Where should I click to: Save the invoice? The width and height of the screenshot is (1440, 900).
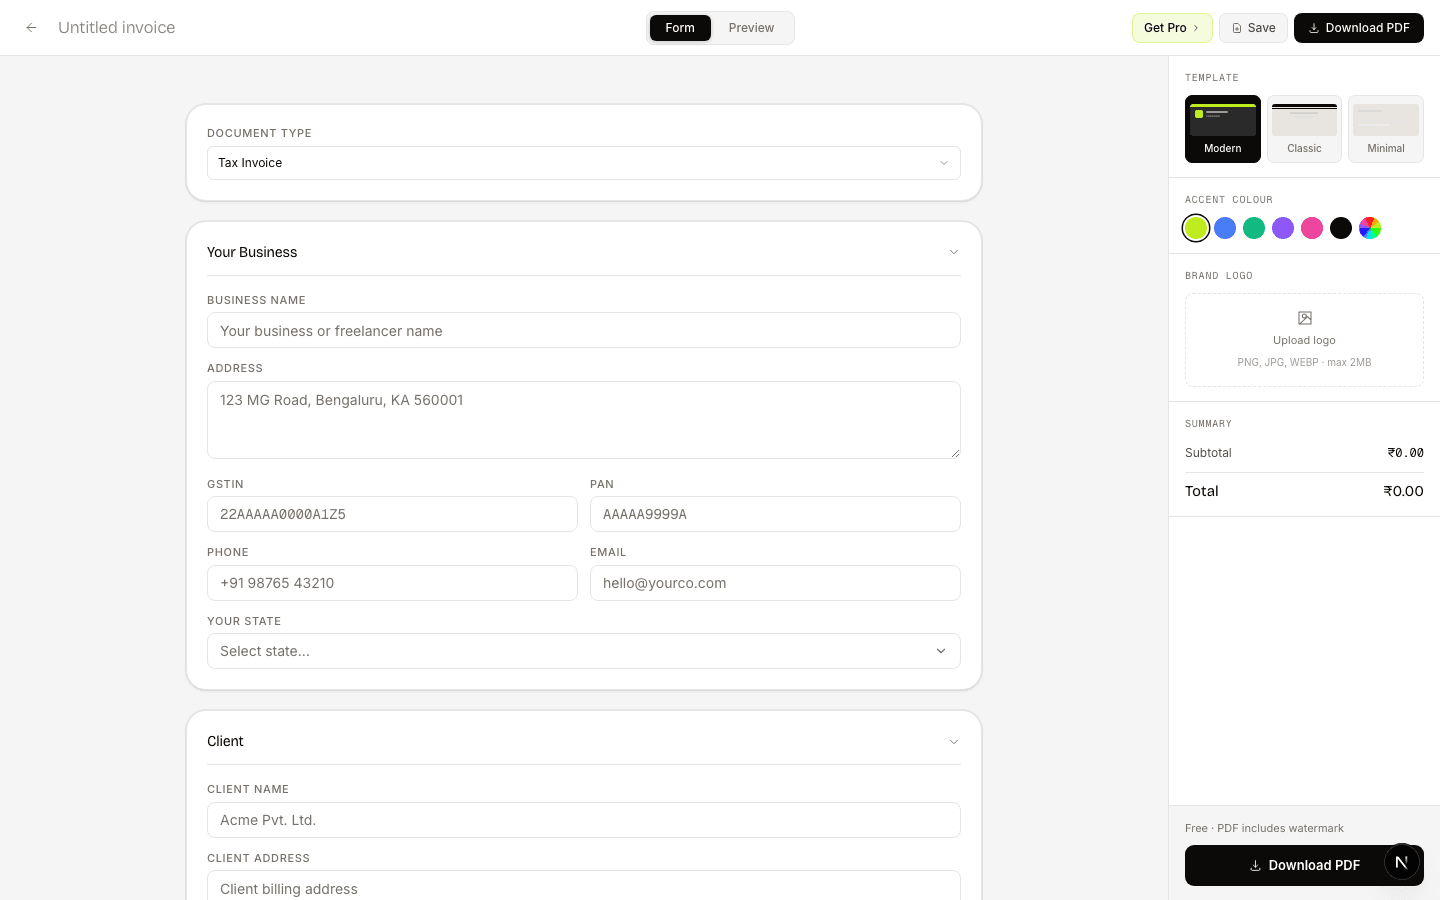pyautogui.click(x=1253, y=28)
